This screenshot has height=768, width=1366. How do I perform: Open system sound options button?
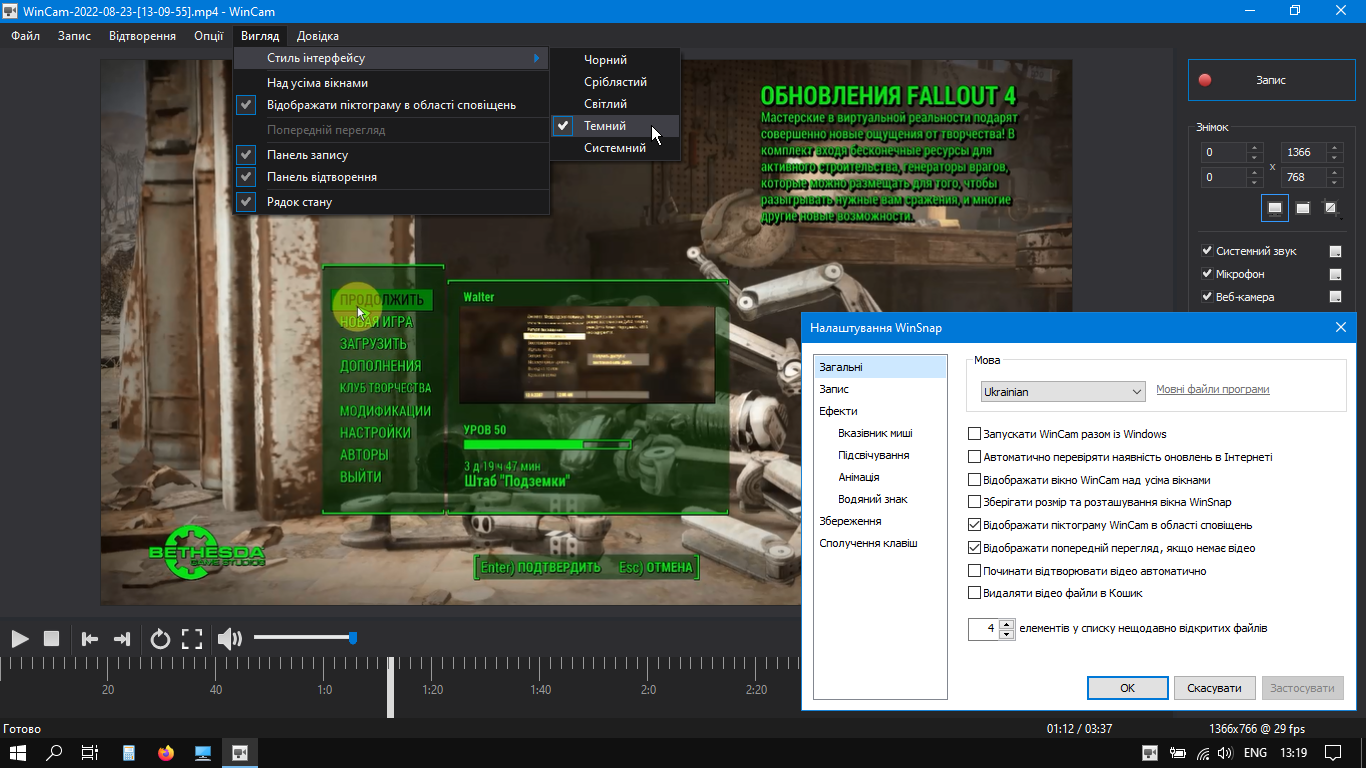tap(1335, 251)
